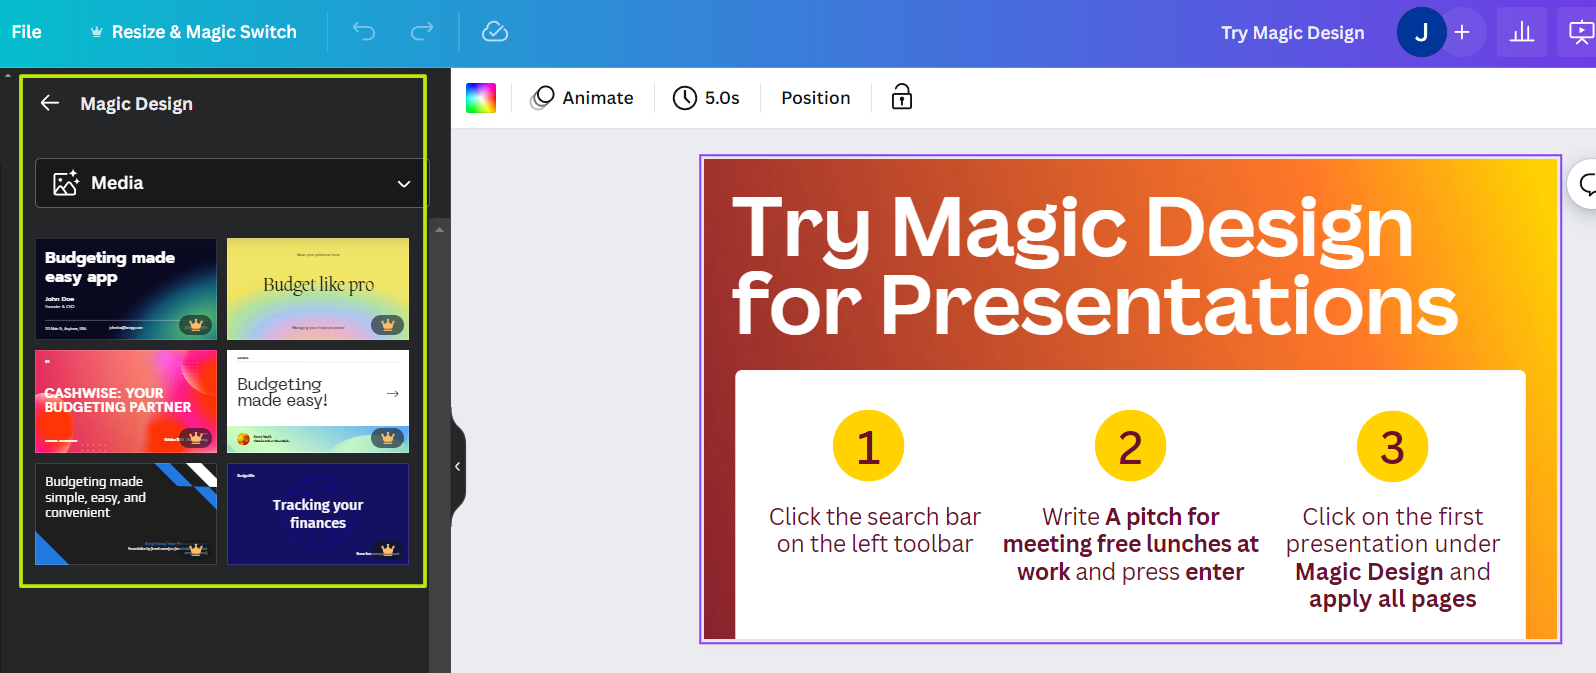Go back with the Magic Design arrow
Viewport: 1596px width, 673px height.
tap(50, 103)
